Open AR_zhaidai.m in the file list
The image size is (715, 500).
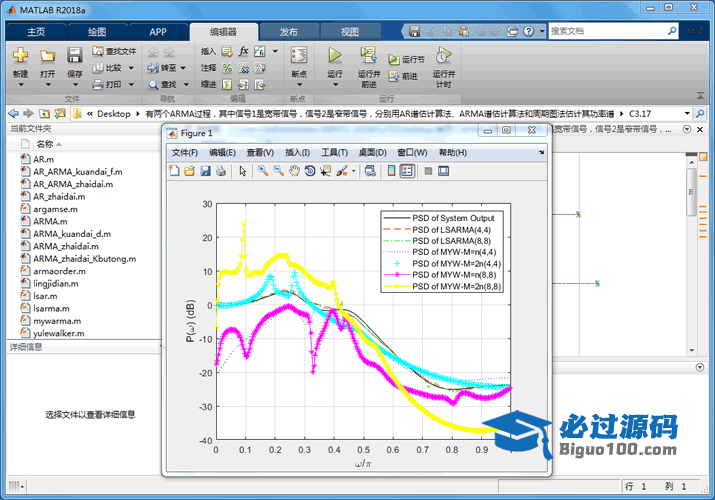pyautogui.click(x=57, y=196)
